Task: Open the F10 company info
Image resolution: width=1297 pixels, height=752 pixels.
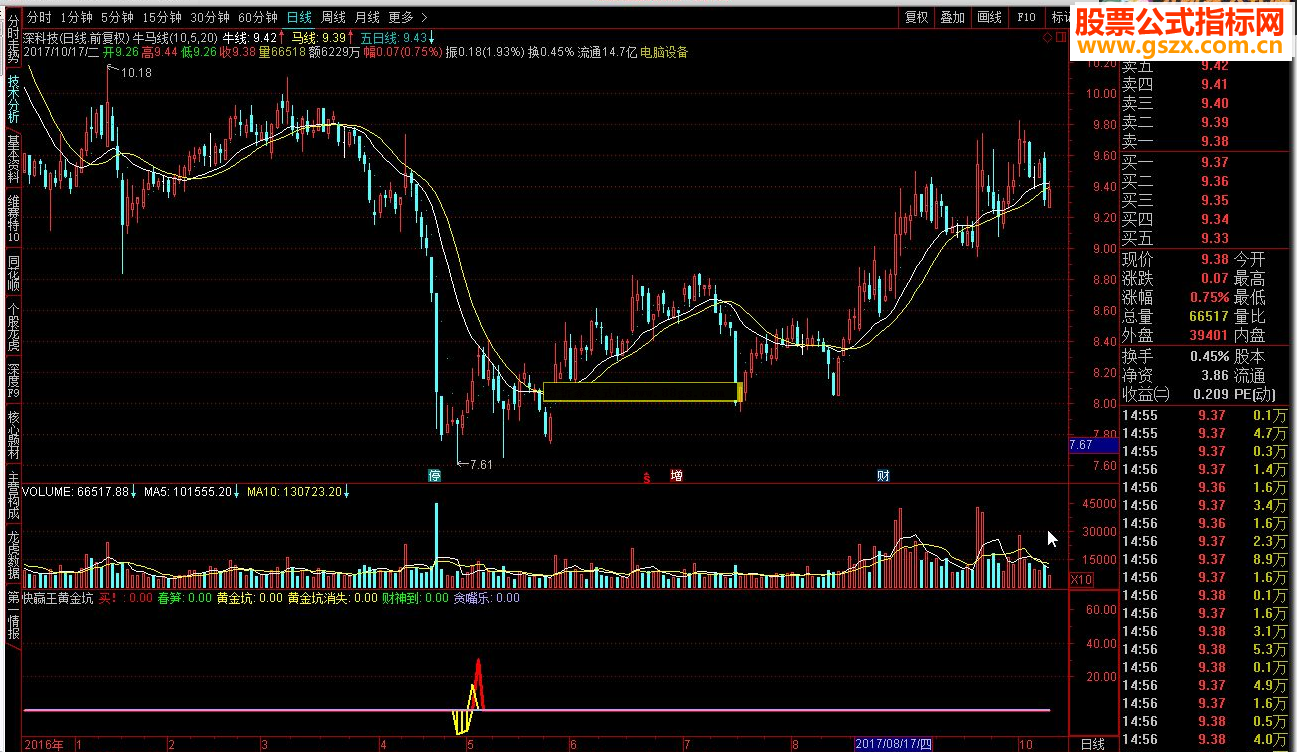Action: point(1026,17)
